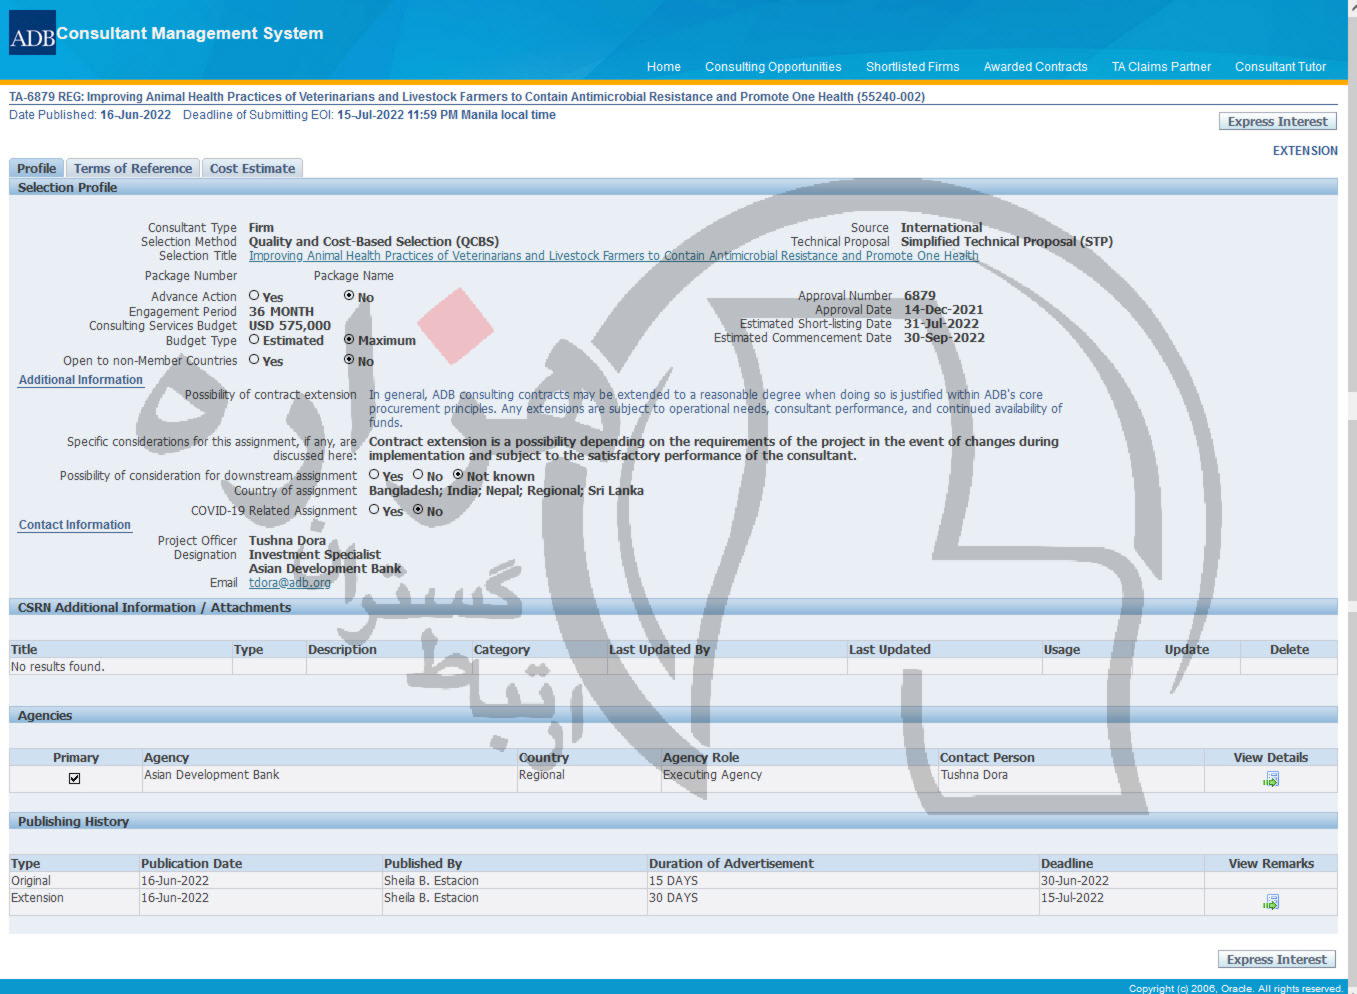The height and width of the screenshot is (994, 1357).
Task: Click top Express Interest button
Action: 1277,121
